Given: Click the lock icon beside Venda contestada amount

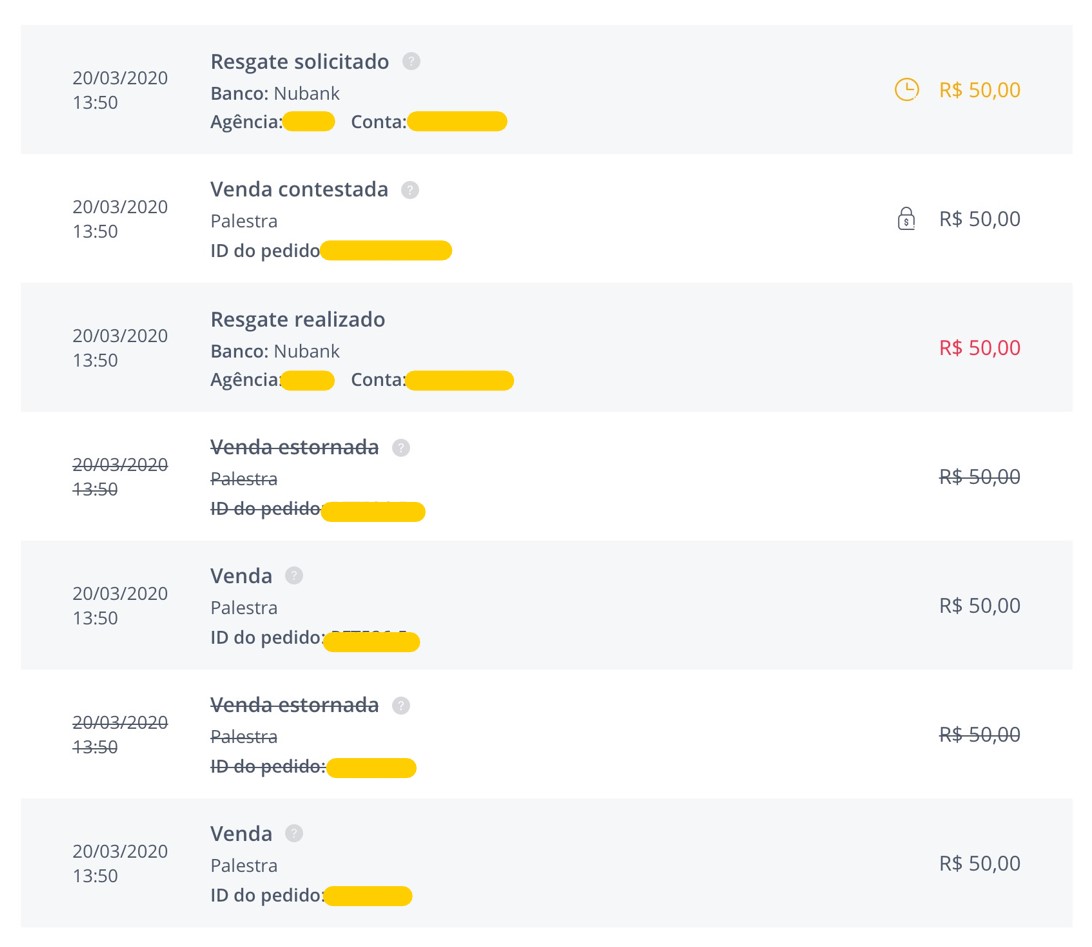Looking at the screenshot, I should [906, 219].
